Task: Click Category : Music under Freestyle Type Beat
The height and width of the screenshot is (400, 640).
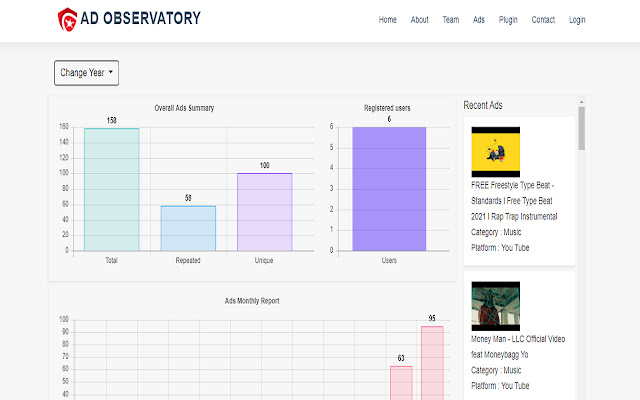Action: (496, 232)
